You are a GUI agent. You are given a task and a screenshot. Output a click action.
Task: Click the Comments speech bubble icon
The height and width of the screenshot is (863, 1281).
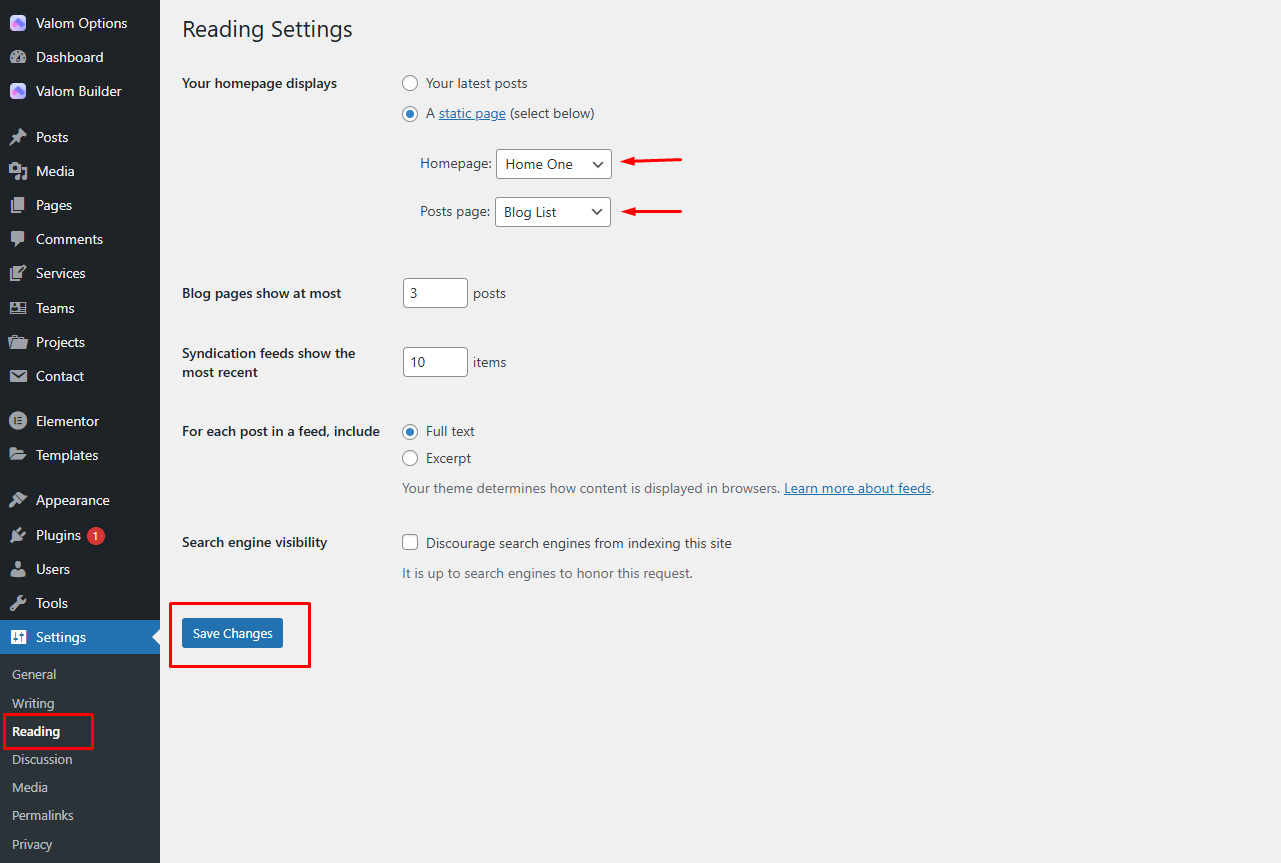pos(18,239)
